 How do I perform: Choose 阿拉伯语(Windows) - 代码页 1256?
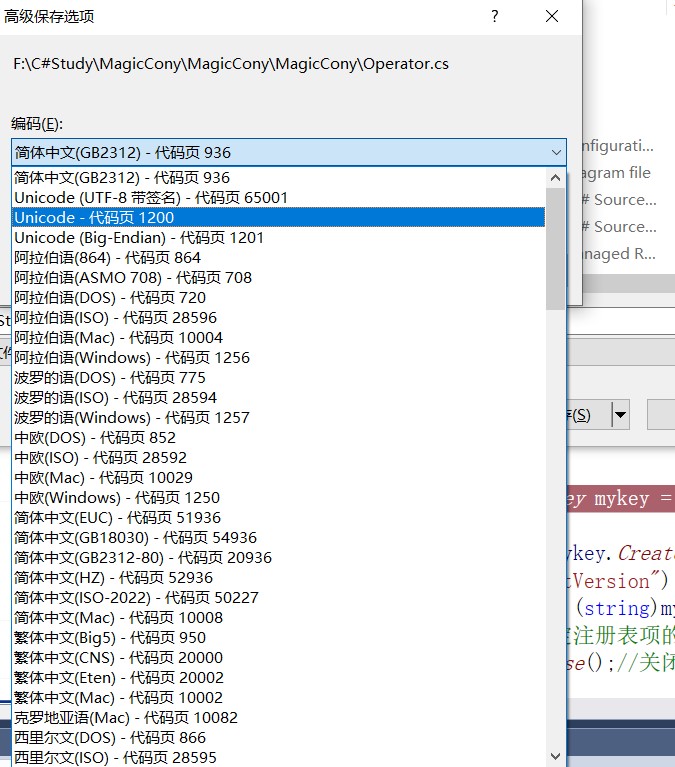pyautogui.click(x=278, y=358)
